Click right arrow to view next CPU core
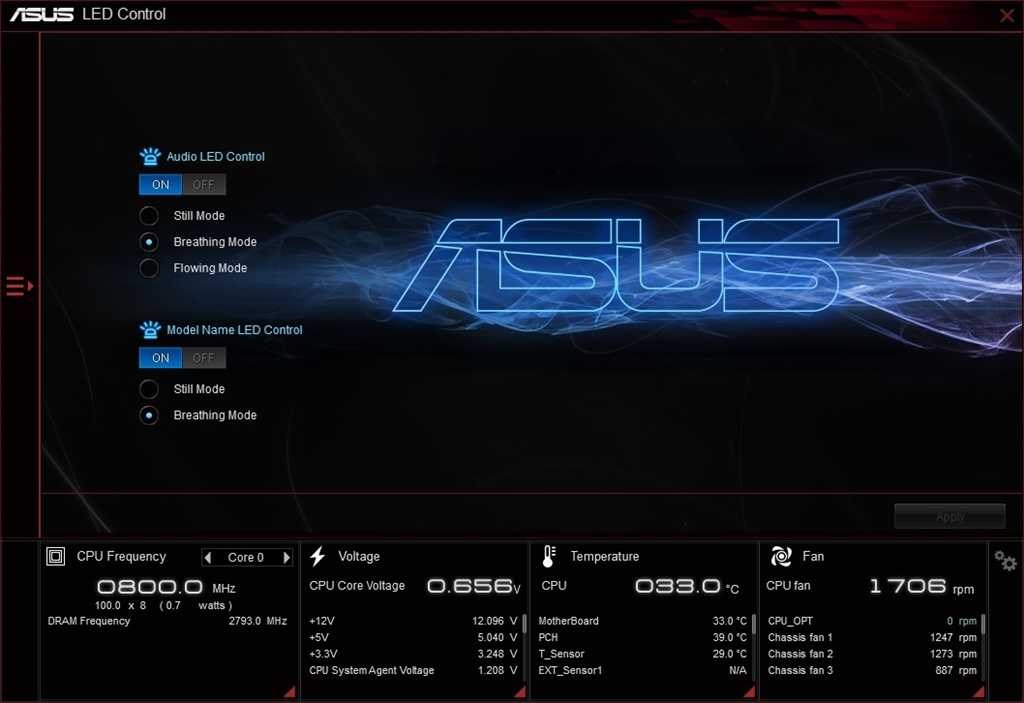The width and height of the screenshot is (1024, 703). click(x=287, y=557)
